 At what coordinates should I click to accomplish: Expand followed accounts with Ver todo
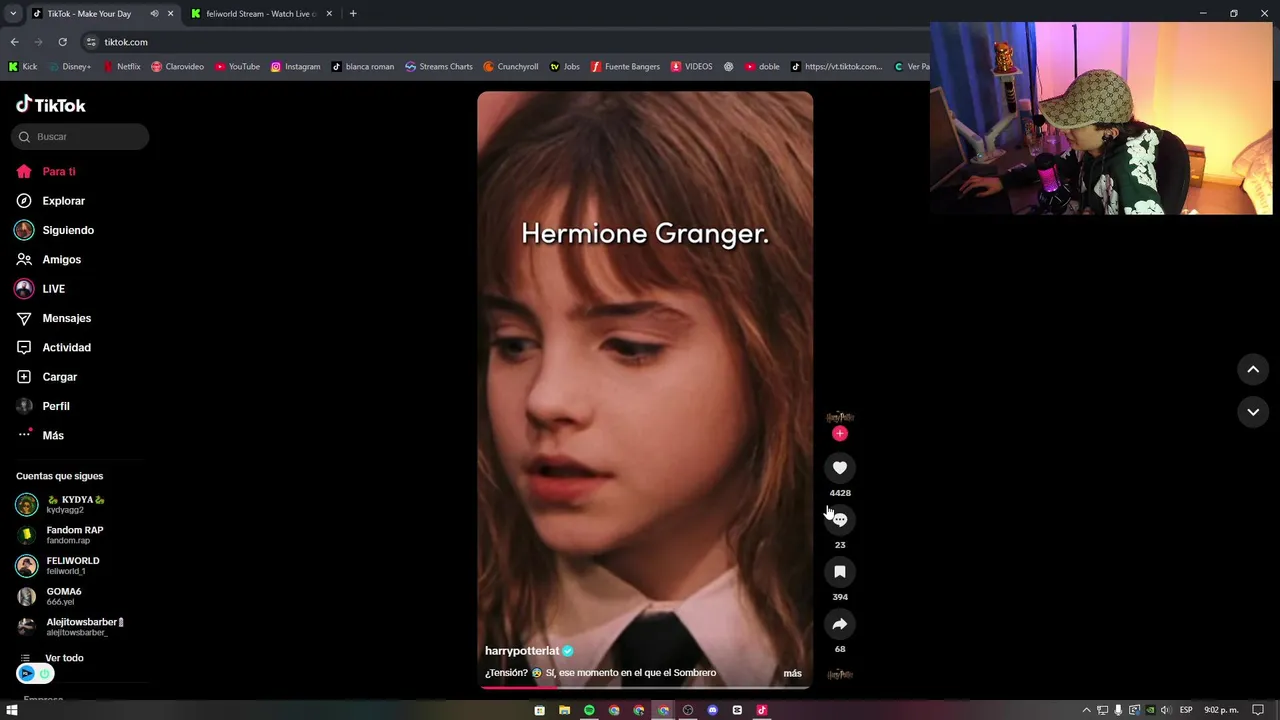coord(64,658)
